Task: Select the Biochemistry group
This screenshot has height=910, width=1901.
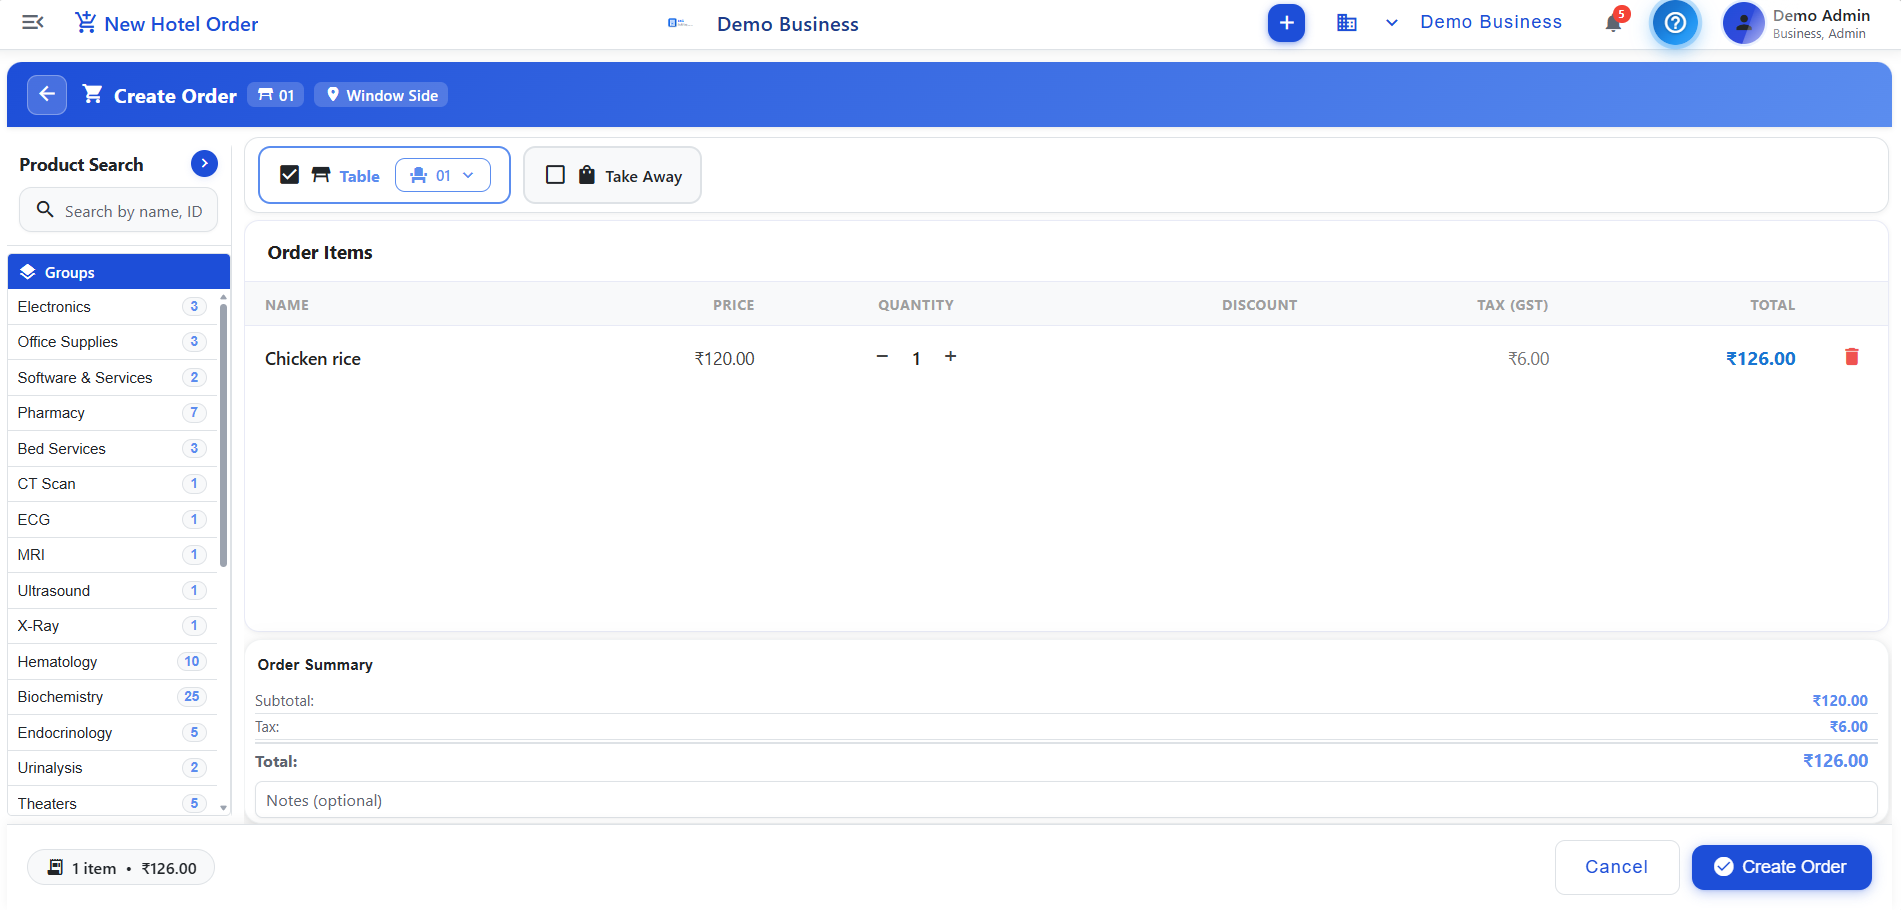Action: [112, 697]
